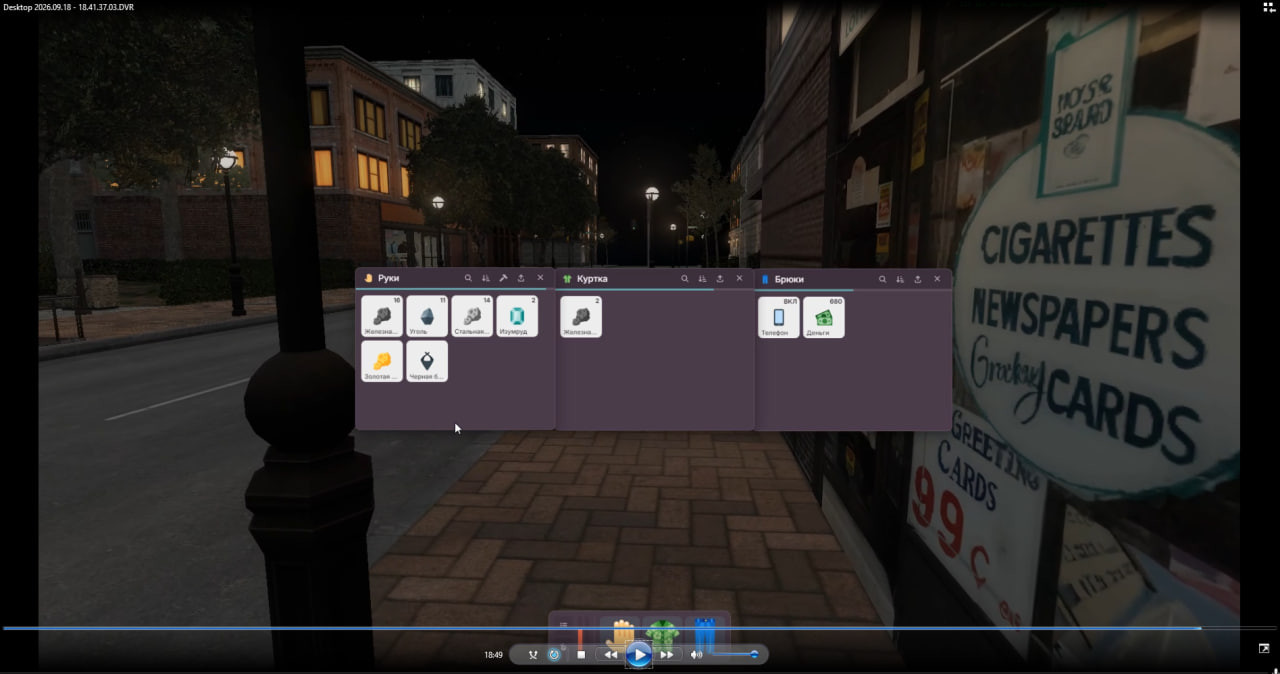Fast forward the video
The width and height of the screenshot is (1280, 674).
point(666,655)
